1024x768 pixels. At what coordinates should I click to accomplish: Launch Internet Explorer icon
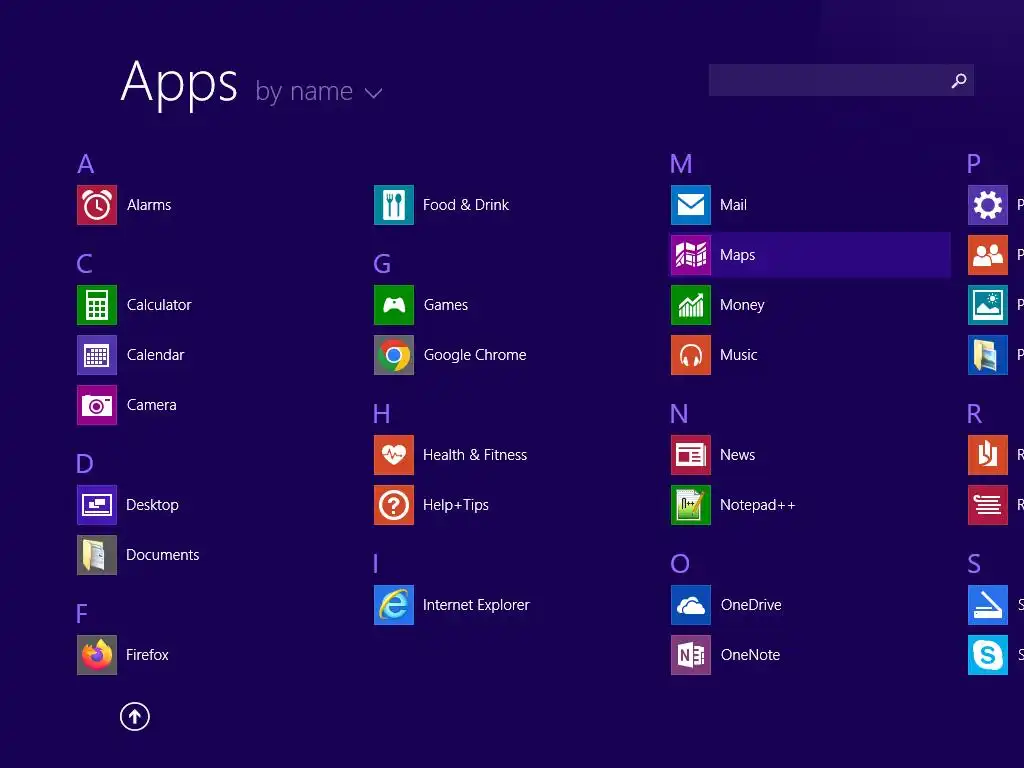[394, 605]
